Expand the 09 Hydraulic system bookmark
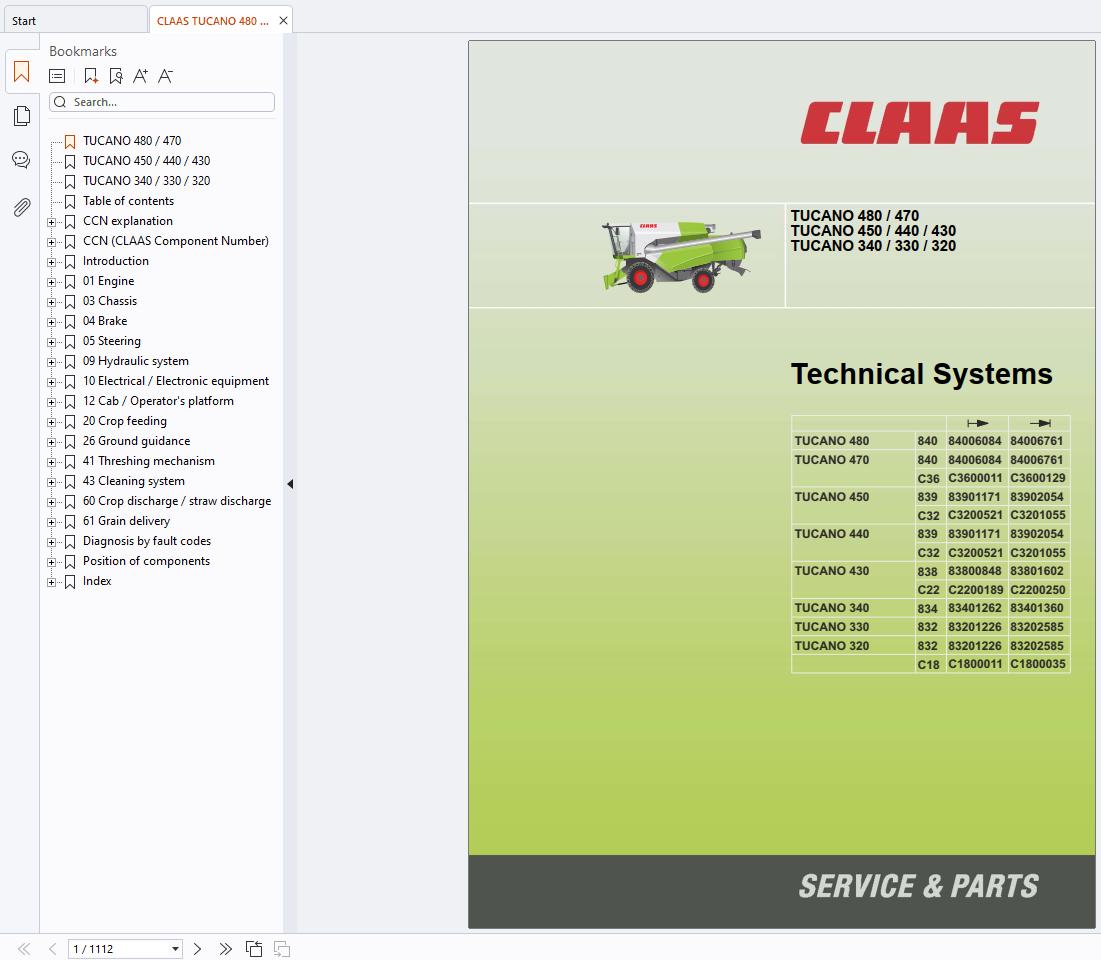This screenshot has height=960, width=1101. pyautogui.click(x=51, y=362)
